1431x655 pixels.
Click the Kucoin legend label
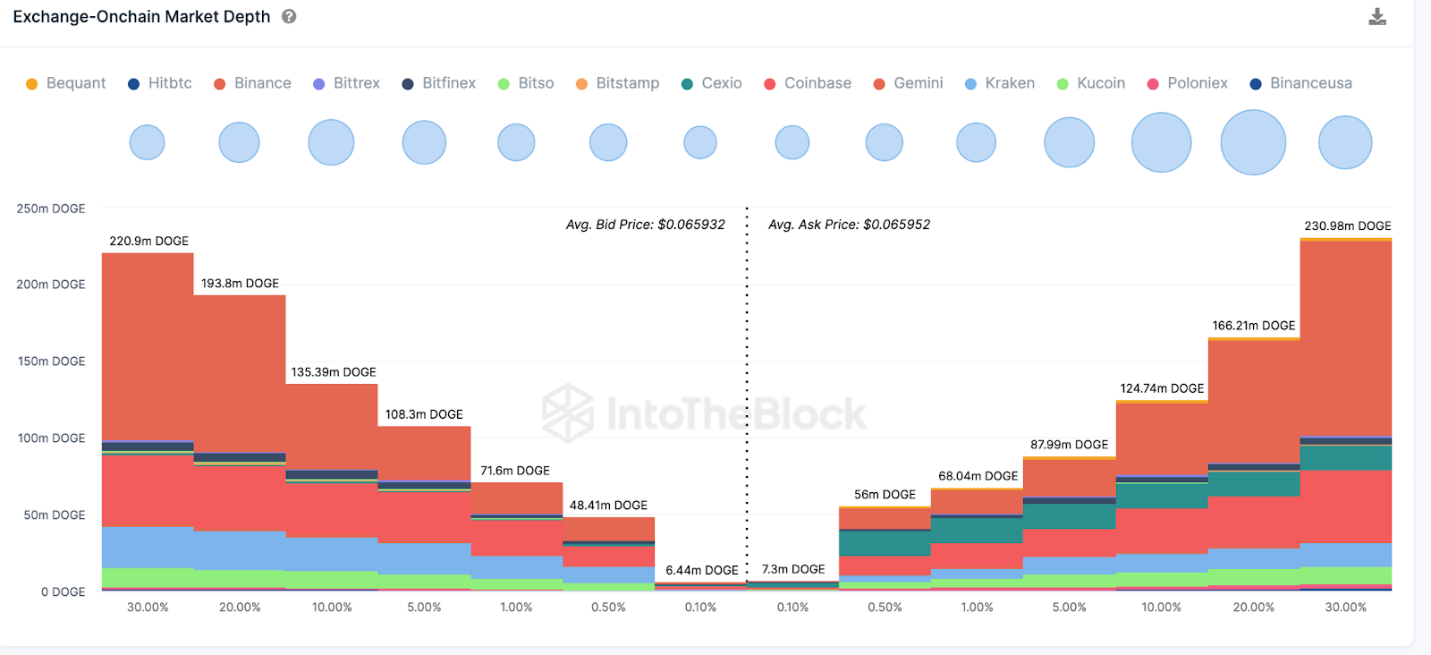coord(1101,83)
